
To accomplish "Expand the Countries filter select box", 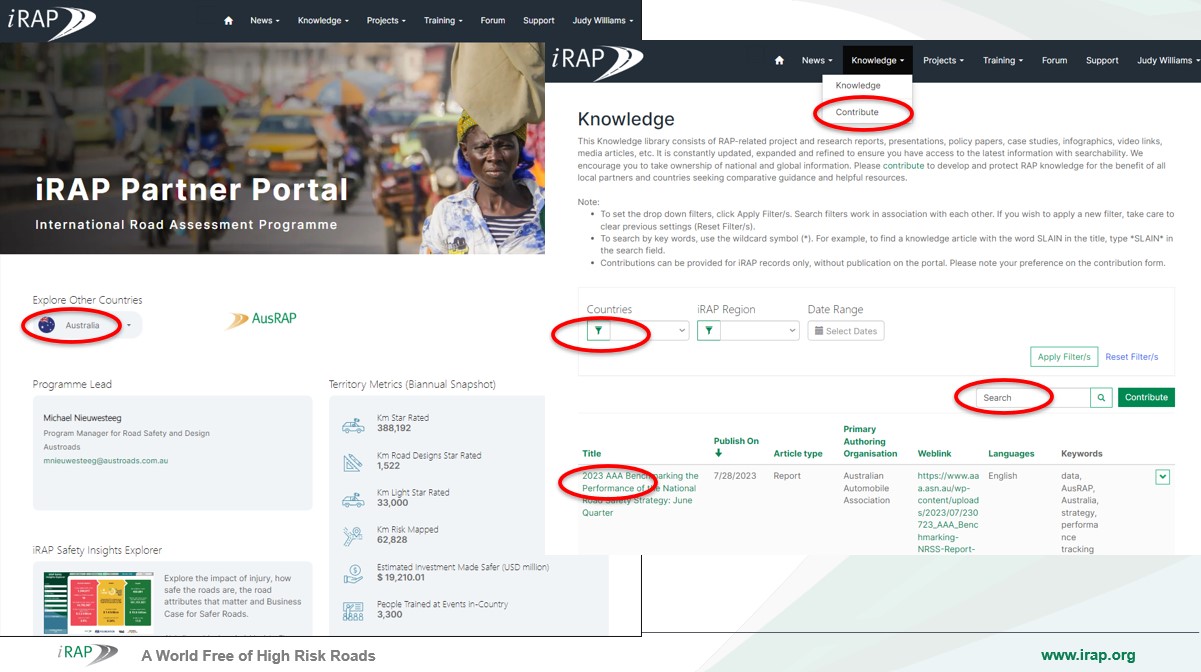I will 650,330.
